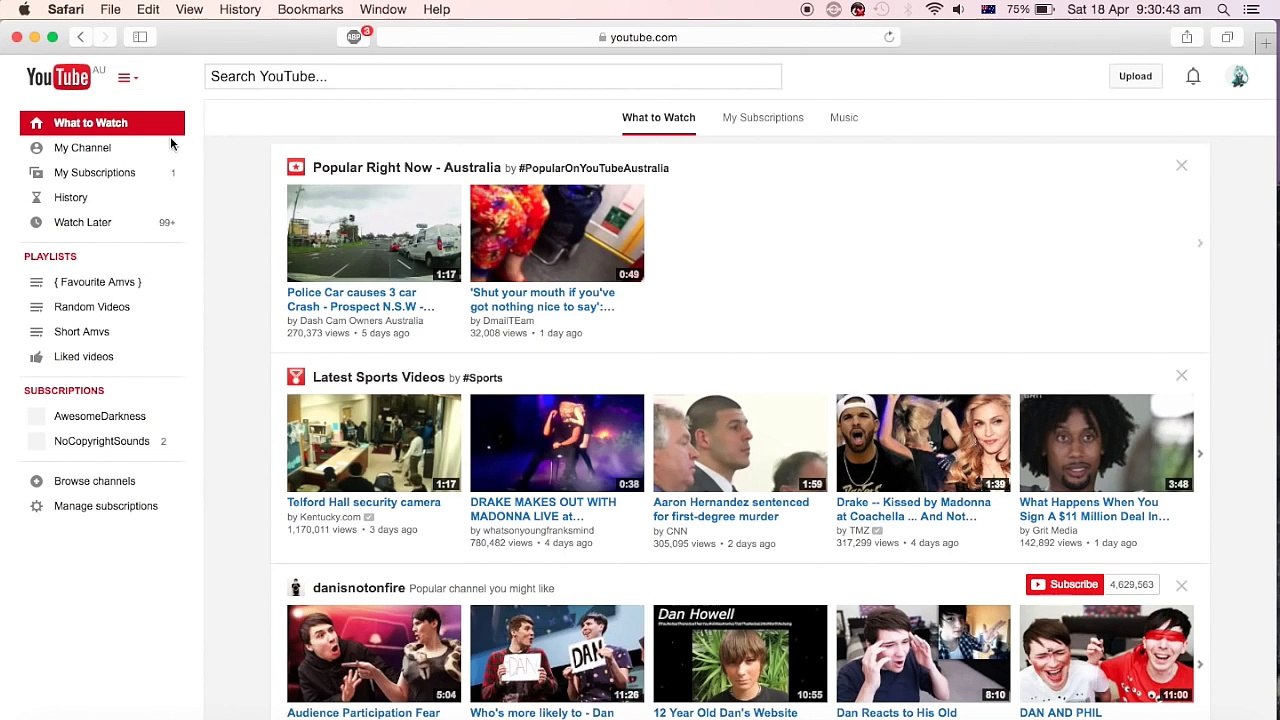Click the YouTube logo

59,77
